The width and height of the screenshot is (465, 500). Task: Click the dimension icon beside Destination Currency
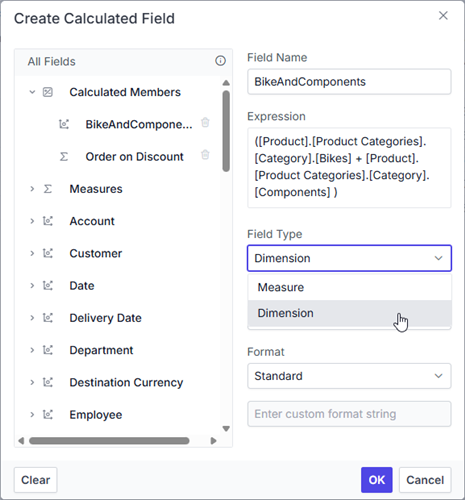point(48,382)
